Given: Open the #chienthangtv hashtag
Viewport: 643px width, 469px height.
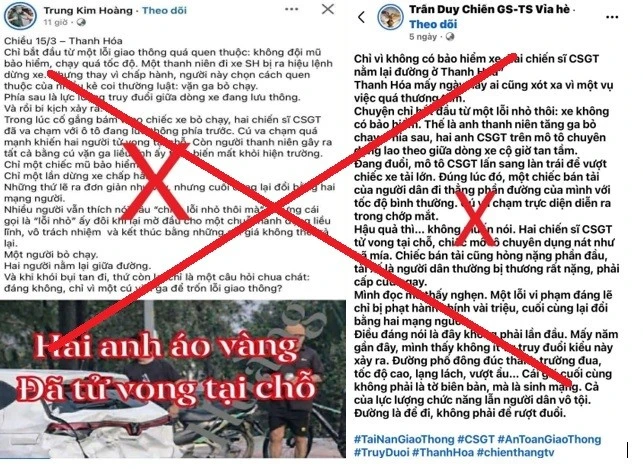Looking at the screenshot, I should 515,453.
